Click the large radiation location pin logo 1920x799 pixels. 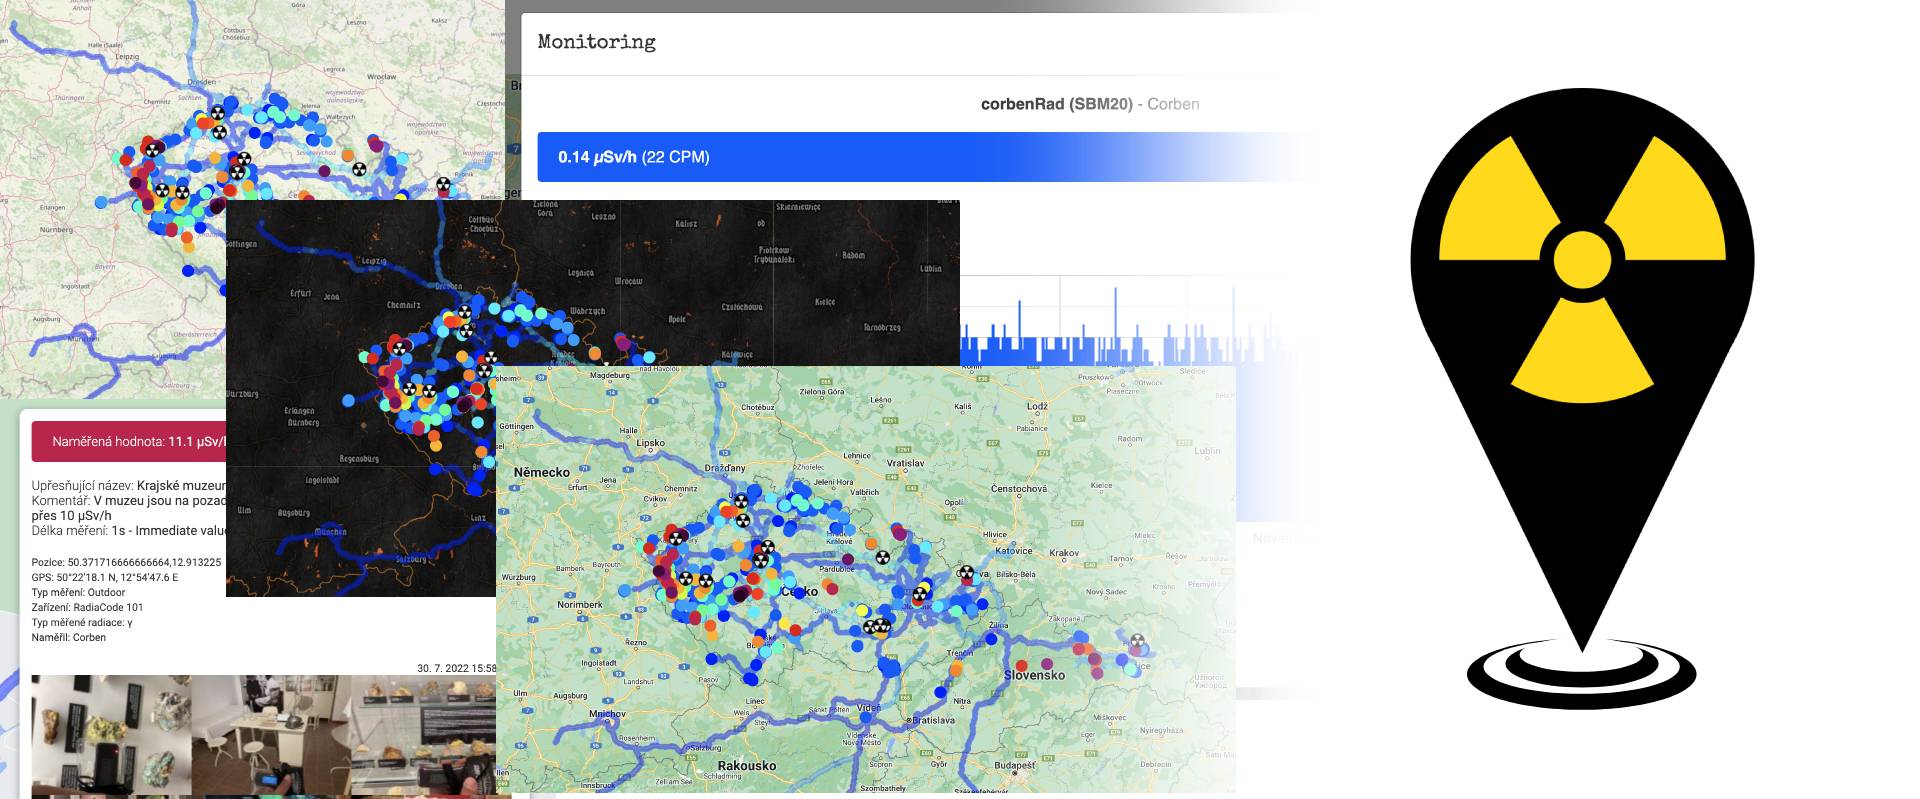coord(1582,400)
